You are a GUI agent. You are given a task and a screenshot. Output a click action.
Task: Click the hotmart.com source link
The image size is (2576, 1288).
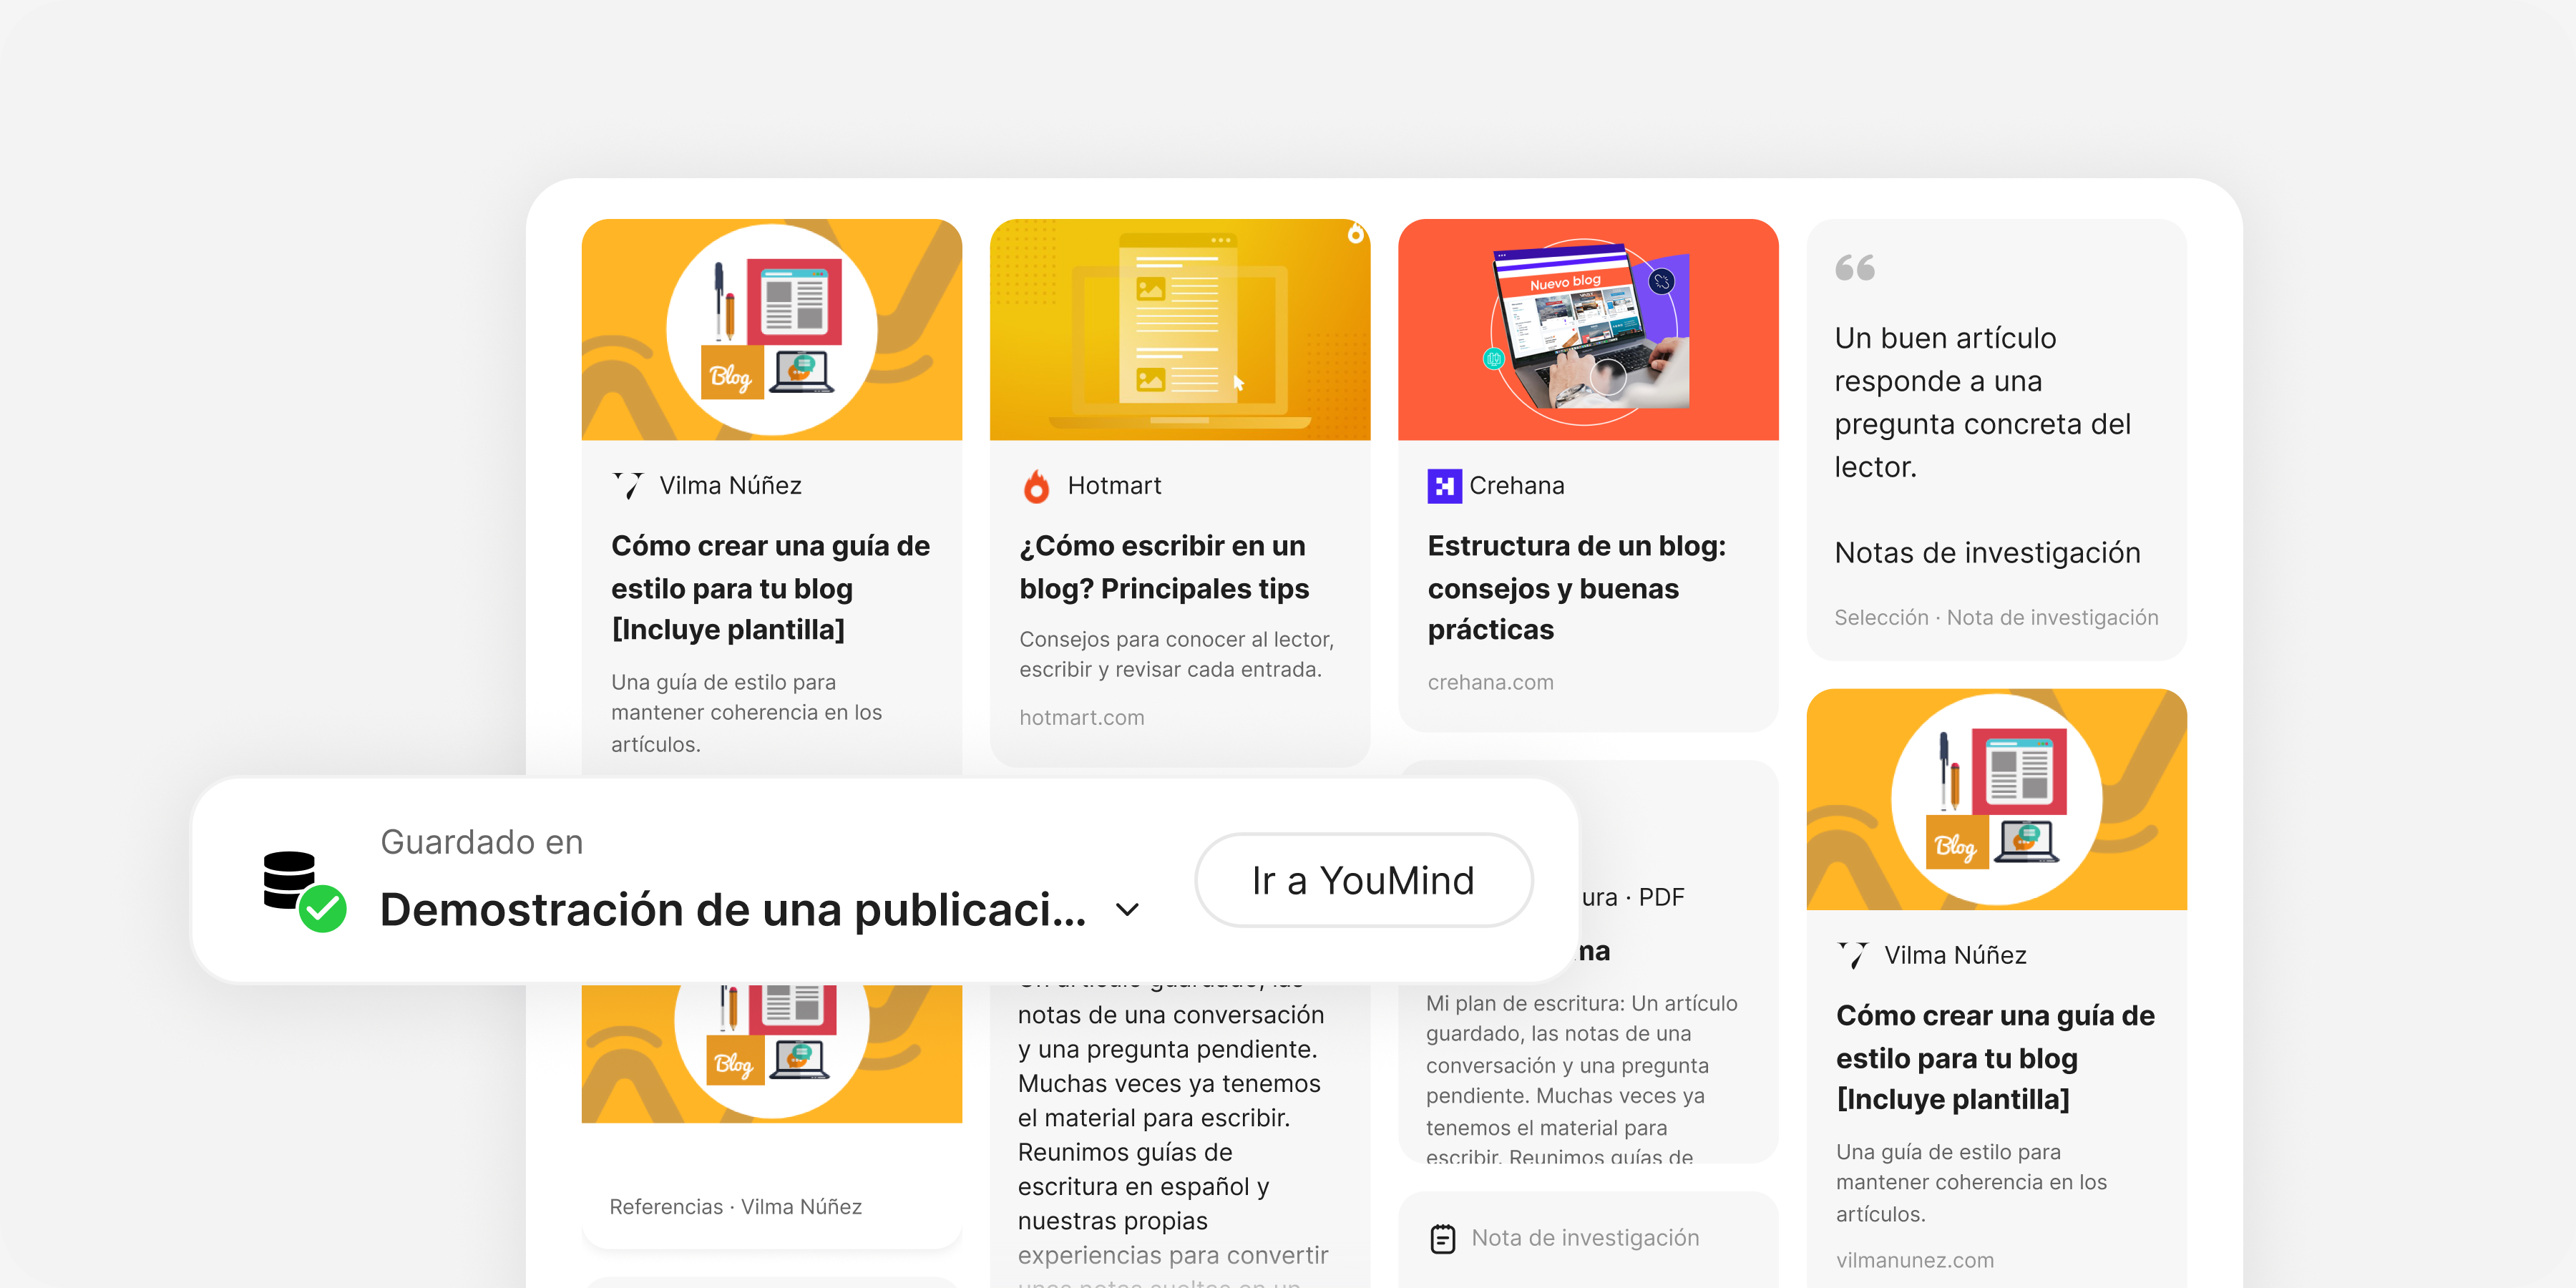point(1082,718)
